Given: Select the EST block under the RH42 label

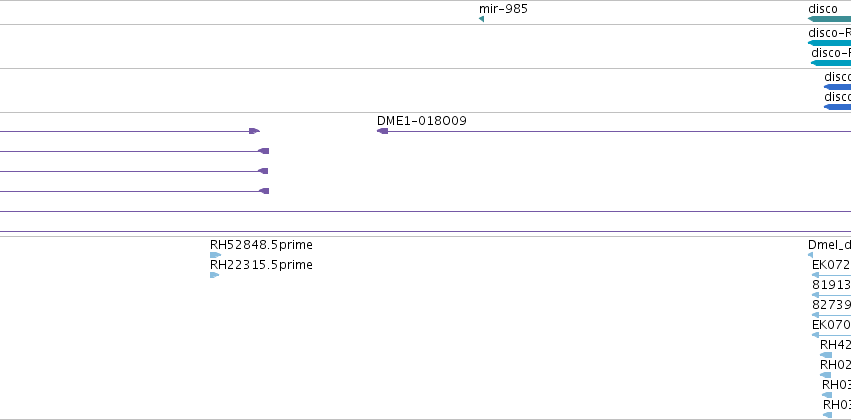Looking at the screenshot, I should (825, 355).
